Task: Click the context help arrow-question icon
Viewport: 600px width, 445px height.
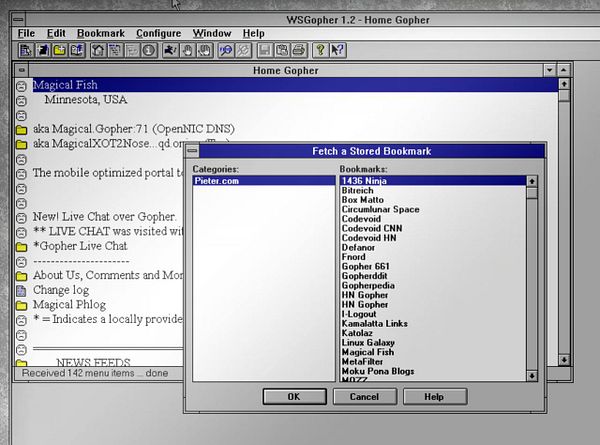Action: tap(338, 50)
